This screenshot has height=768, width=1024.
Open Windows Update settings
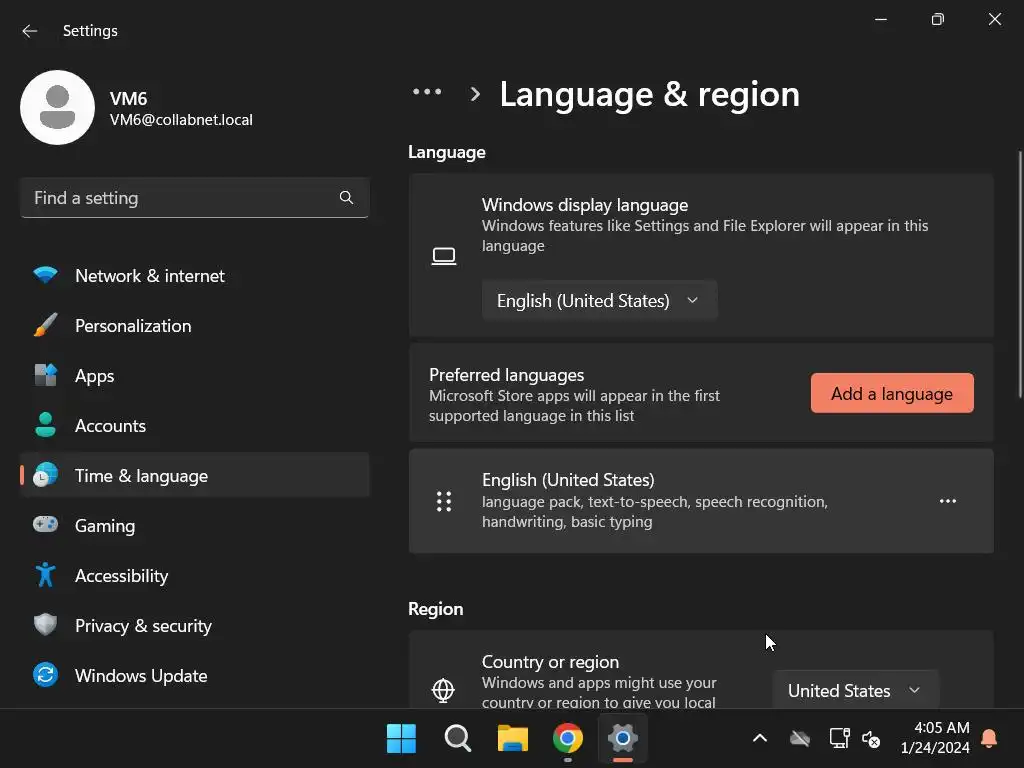coord(195,675)
